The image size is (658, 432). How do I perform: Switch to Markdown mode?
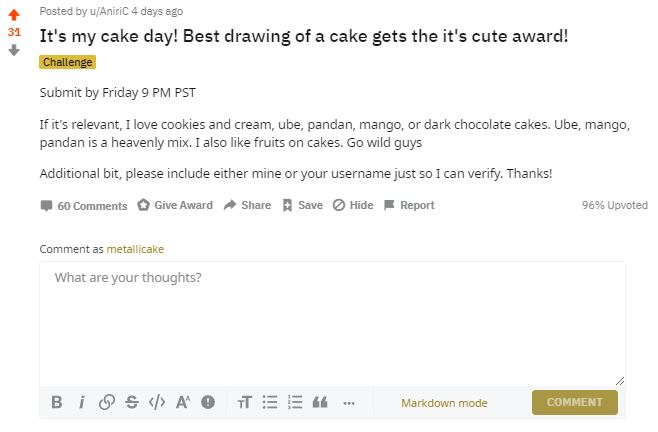[x=444, y=403]
